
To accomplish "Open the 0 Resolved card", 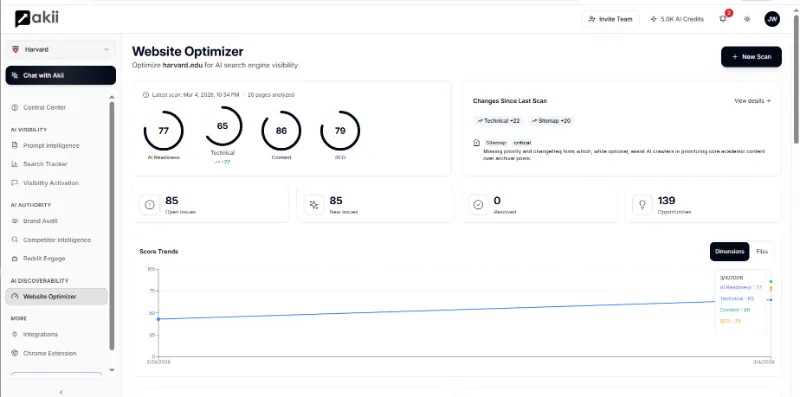I will (x=539, y=205).
